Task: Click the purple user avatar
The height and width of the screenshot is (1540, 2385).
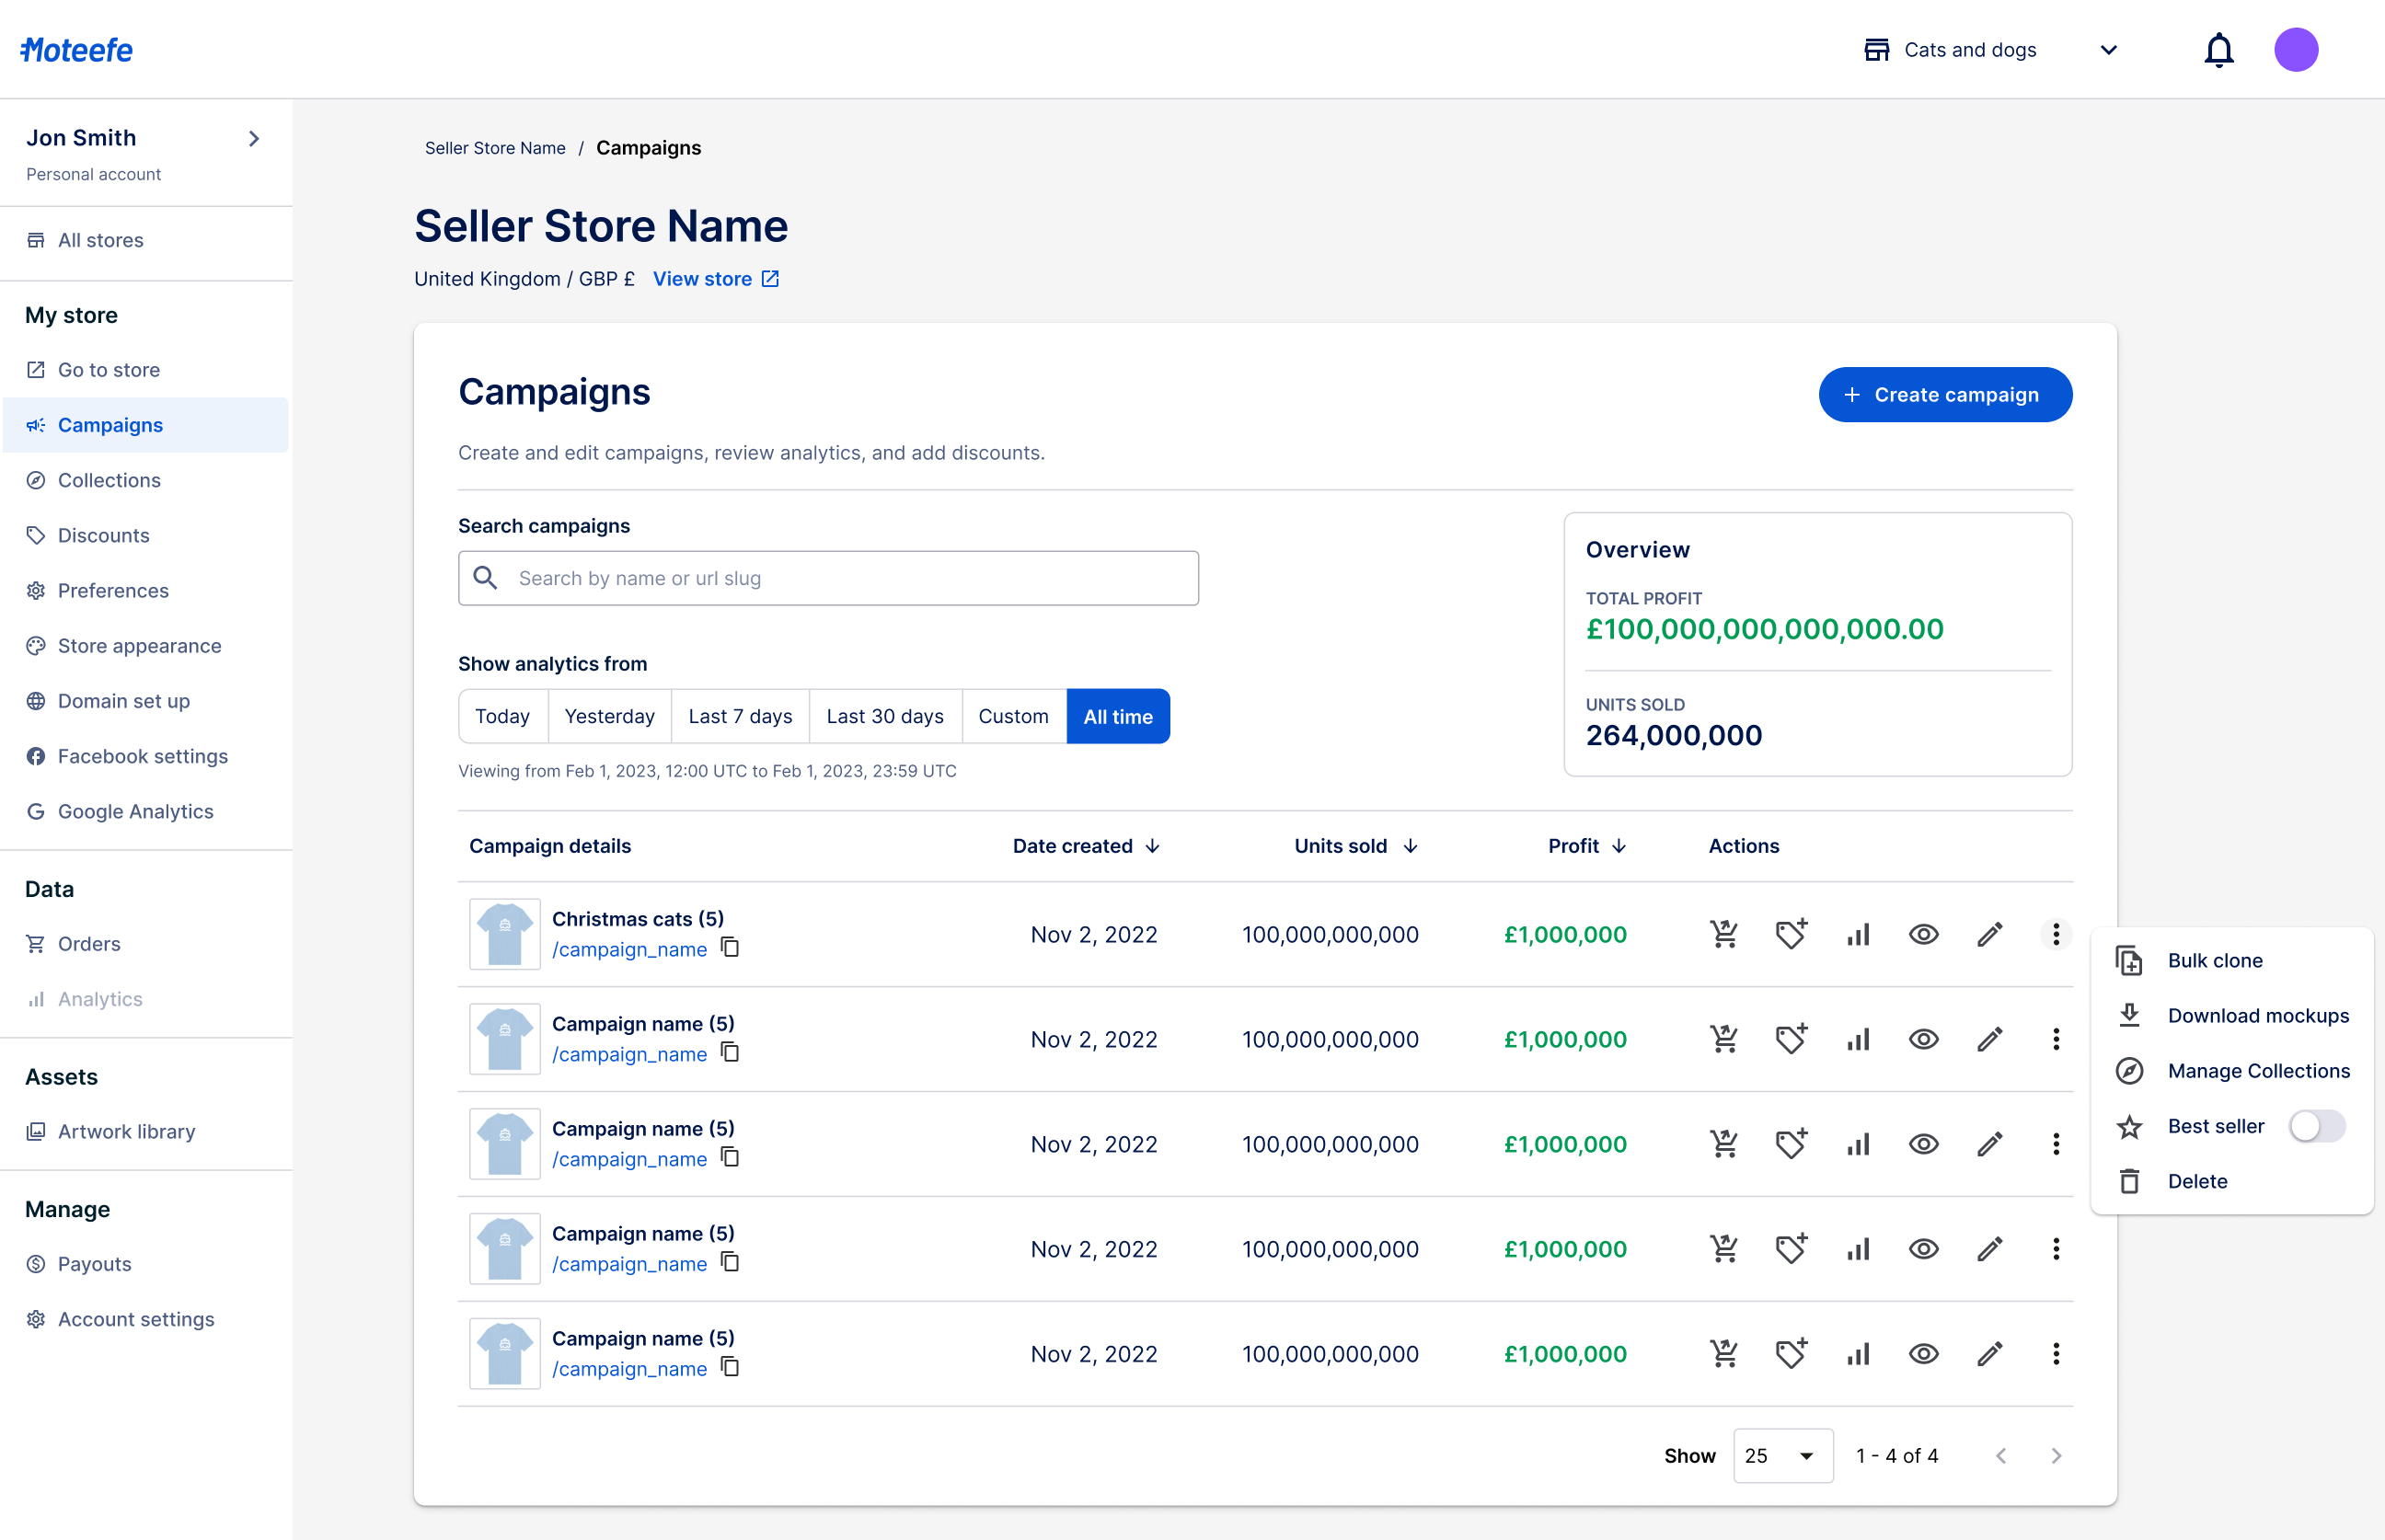Action: pos(2295,50)
